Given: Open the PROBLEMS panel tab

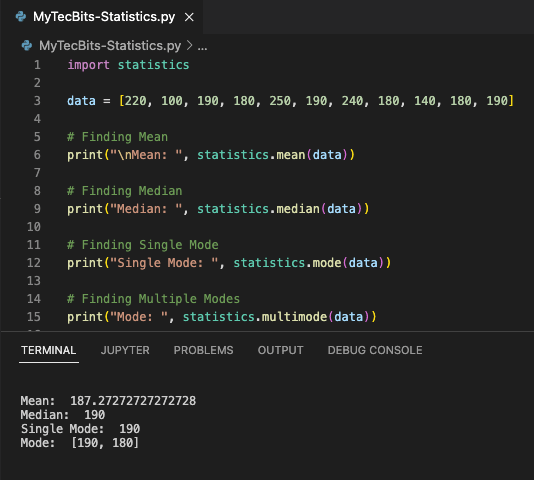Looking at the screenshot, I should click(x=203, y=350).
